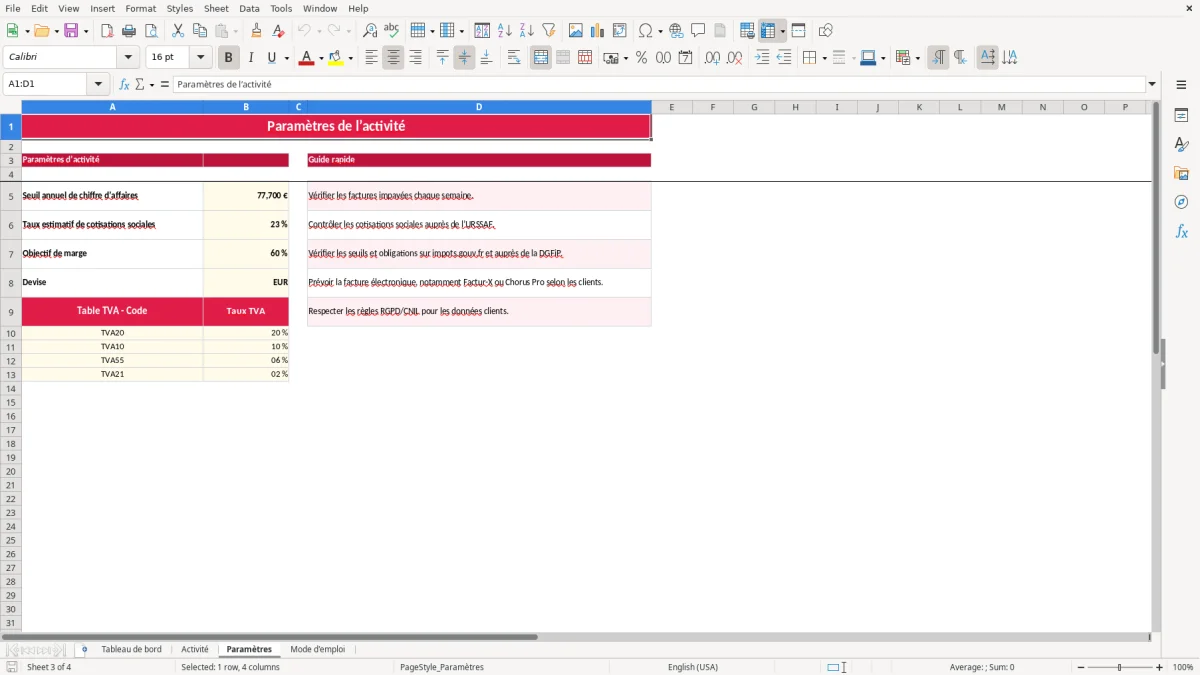Screen dimensions: 1200x675
Task: Click zoom out minus button
Action: click(x=1081, y=667)
